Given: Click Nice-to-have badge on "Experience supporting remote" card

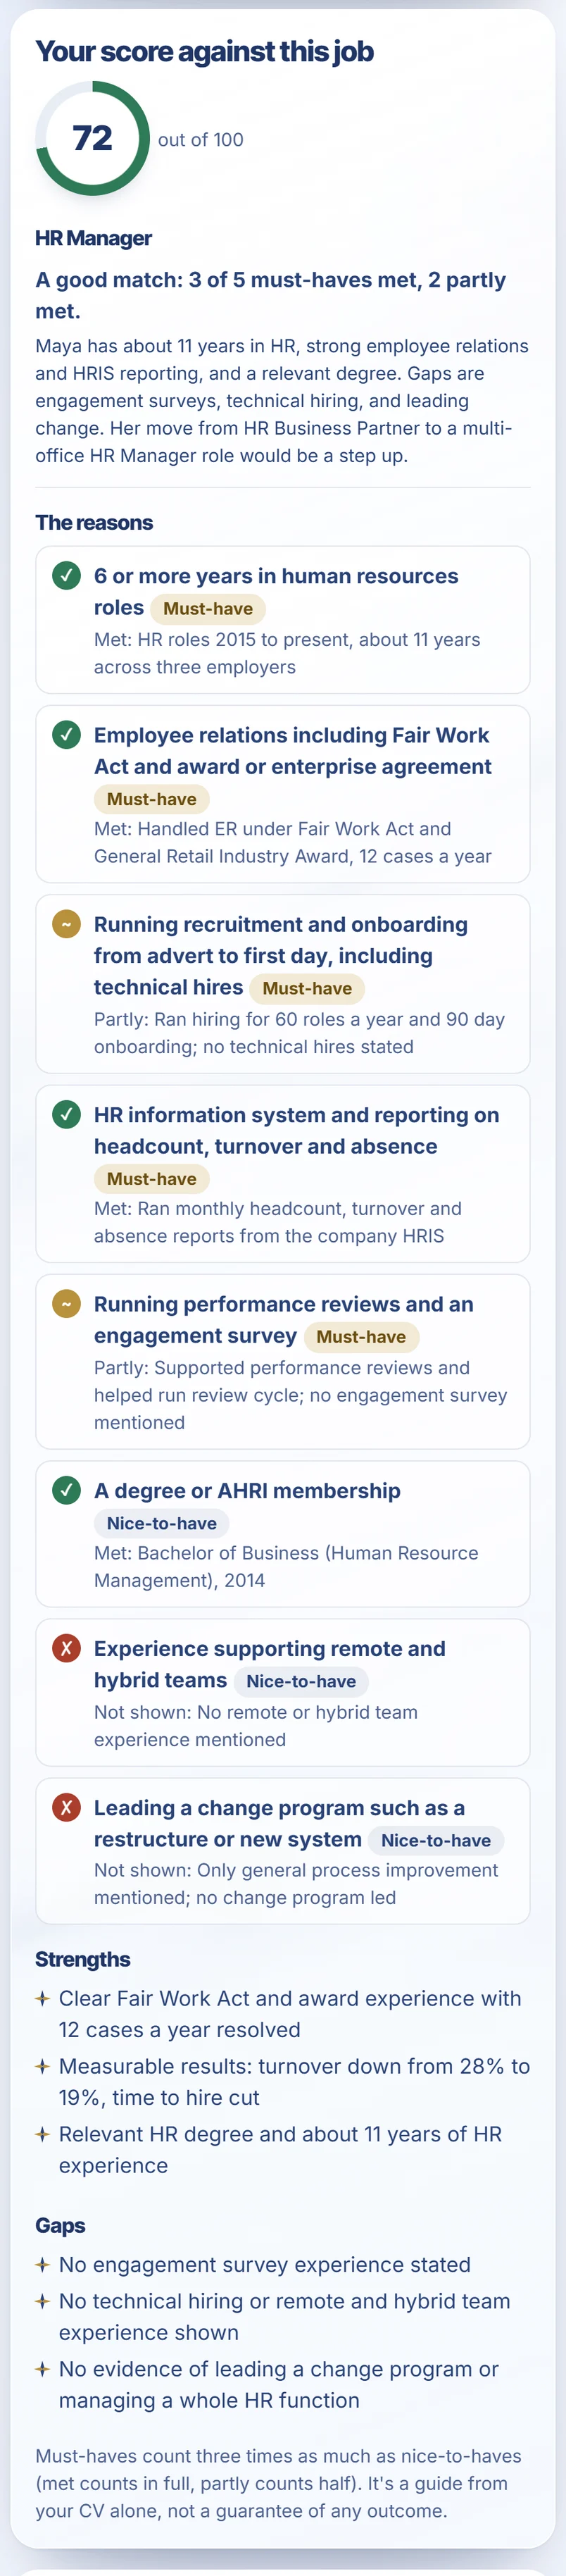Looking at the screenshot, I should [301, 1681].
